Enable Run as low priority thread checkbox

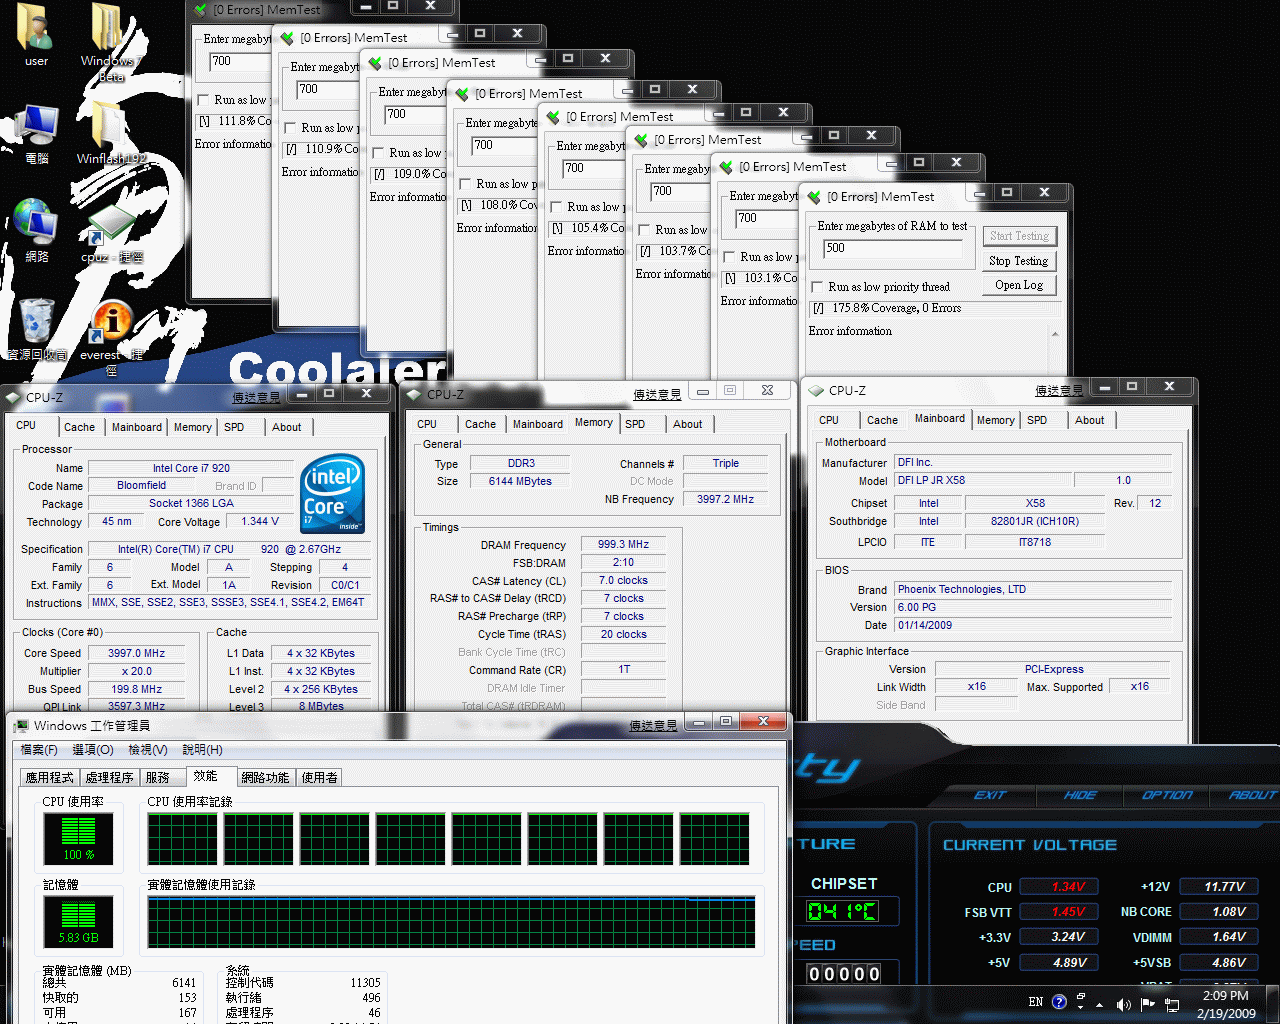(817, 287)
